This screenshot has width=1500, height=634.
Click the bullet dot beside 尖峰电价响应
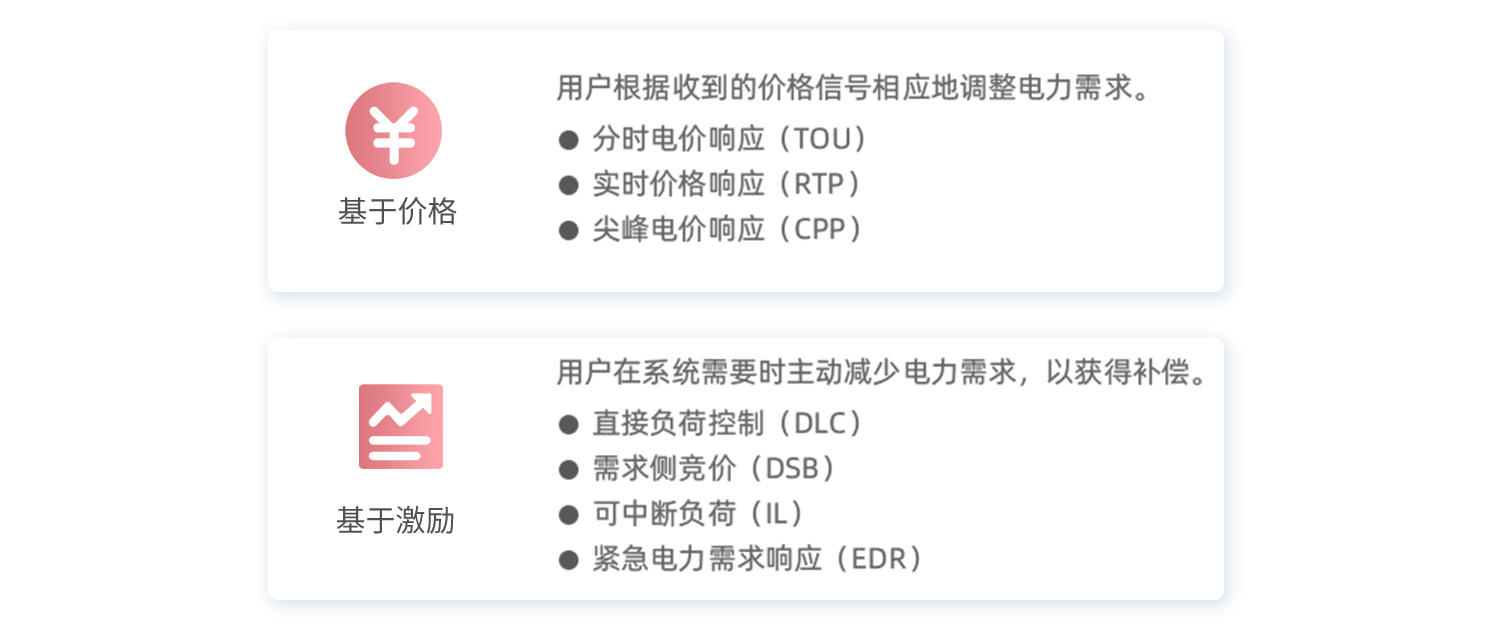click(569, 230)
